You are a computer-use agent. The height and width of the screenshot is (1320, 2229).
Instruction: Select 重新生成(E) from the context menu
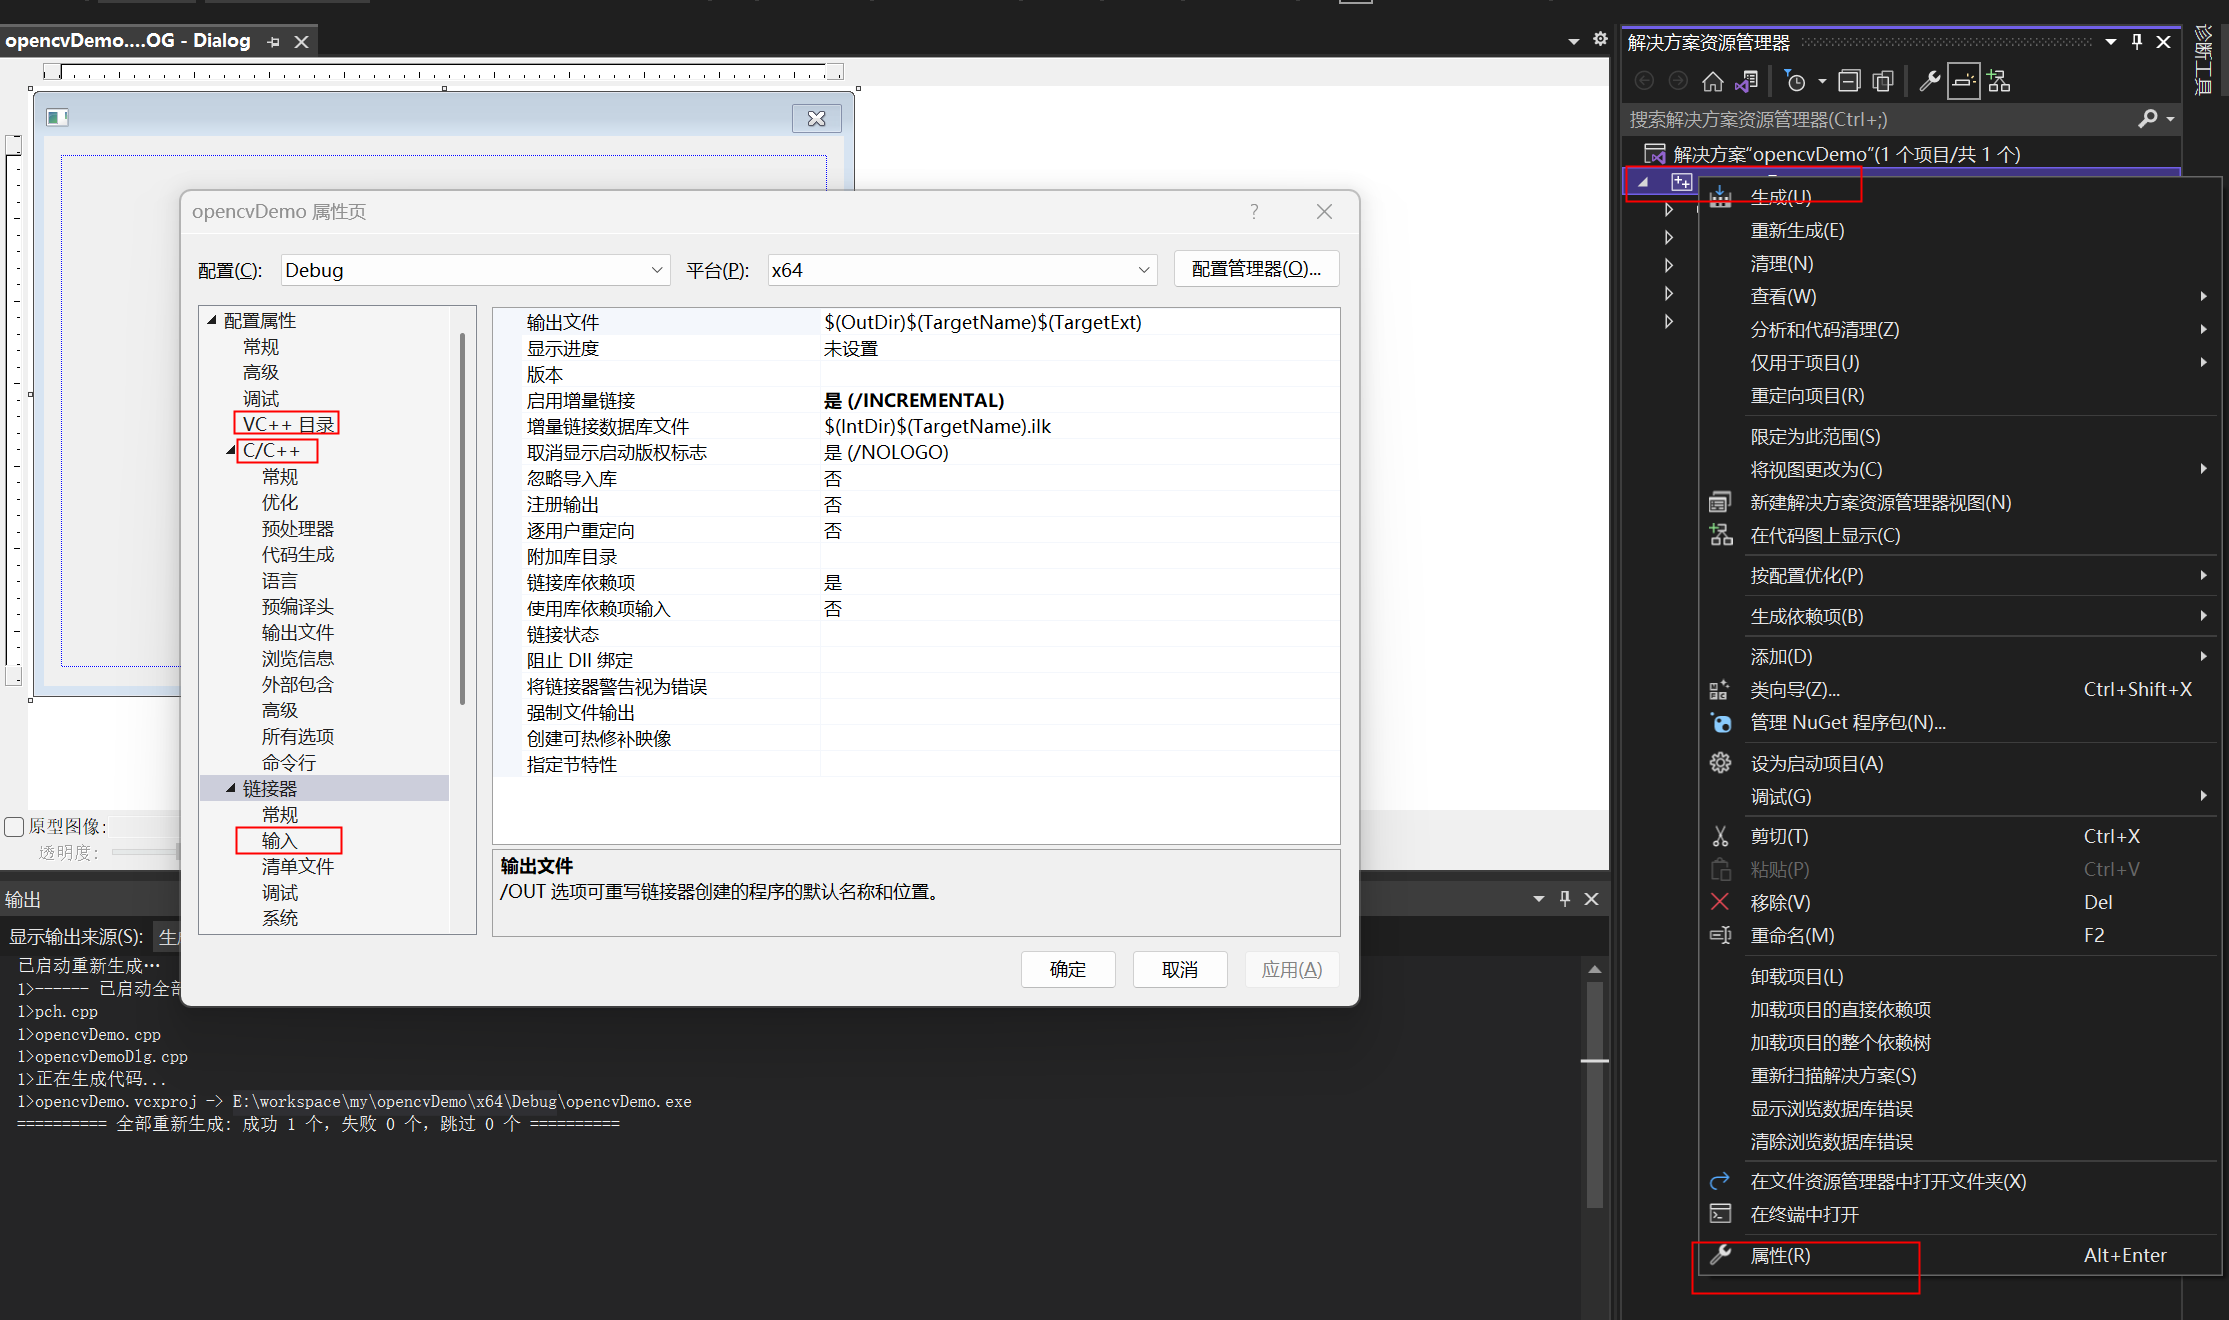(x=1797, y=230)
